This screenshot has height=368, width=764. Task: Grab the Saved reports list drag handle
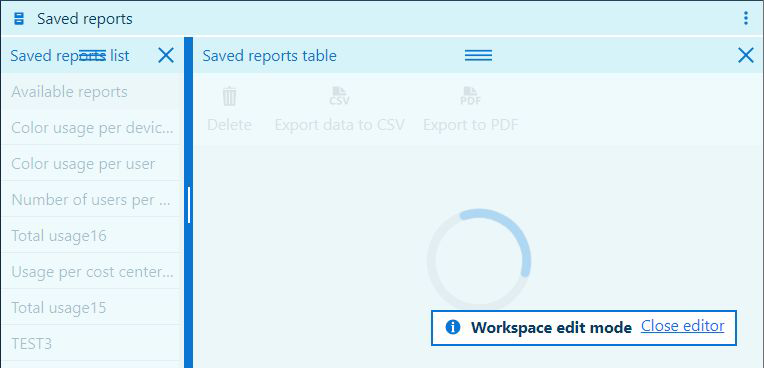(93, 56)
